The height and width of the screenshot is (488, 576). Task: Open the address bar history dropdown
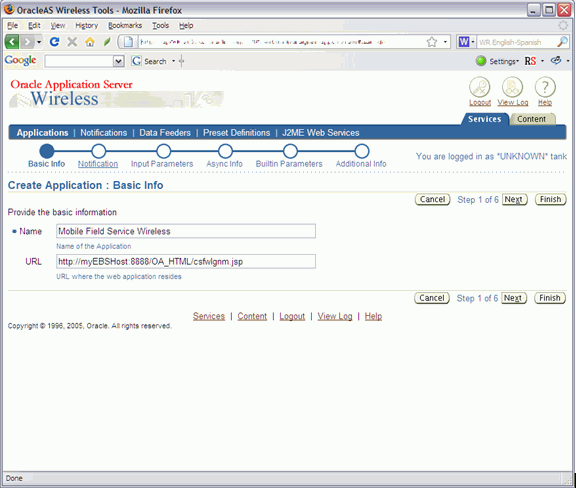click(445, 42)
